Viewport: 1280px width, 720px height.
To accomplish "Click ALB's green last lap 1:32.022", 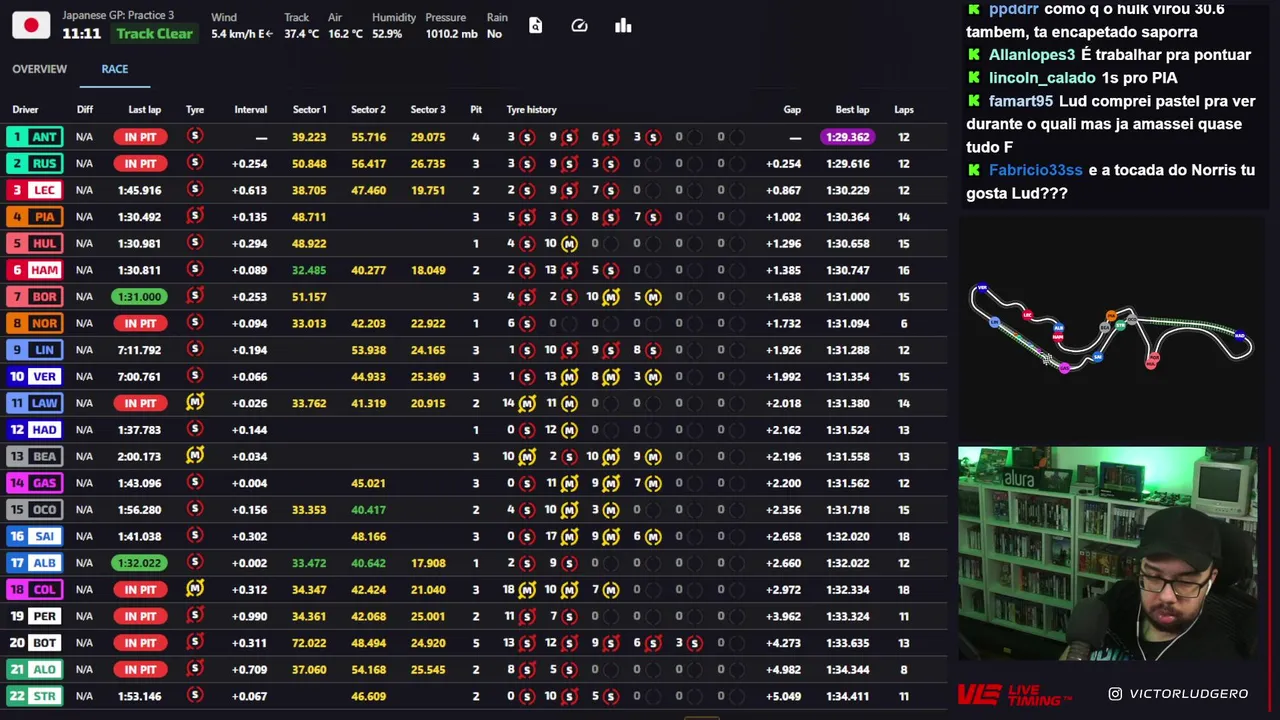I will click(139, 563).
